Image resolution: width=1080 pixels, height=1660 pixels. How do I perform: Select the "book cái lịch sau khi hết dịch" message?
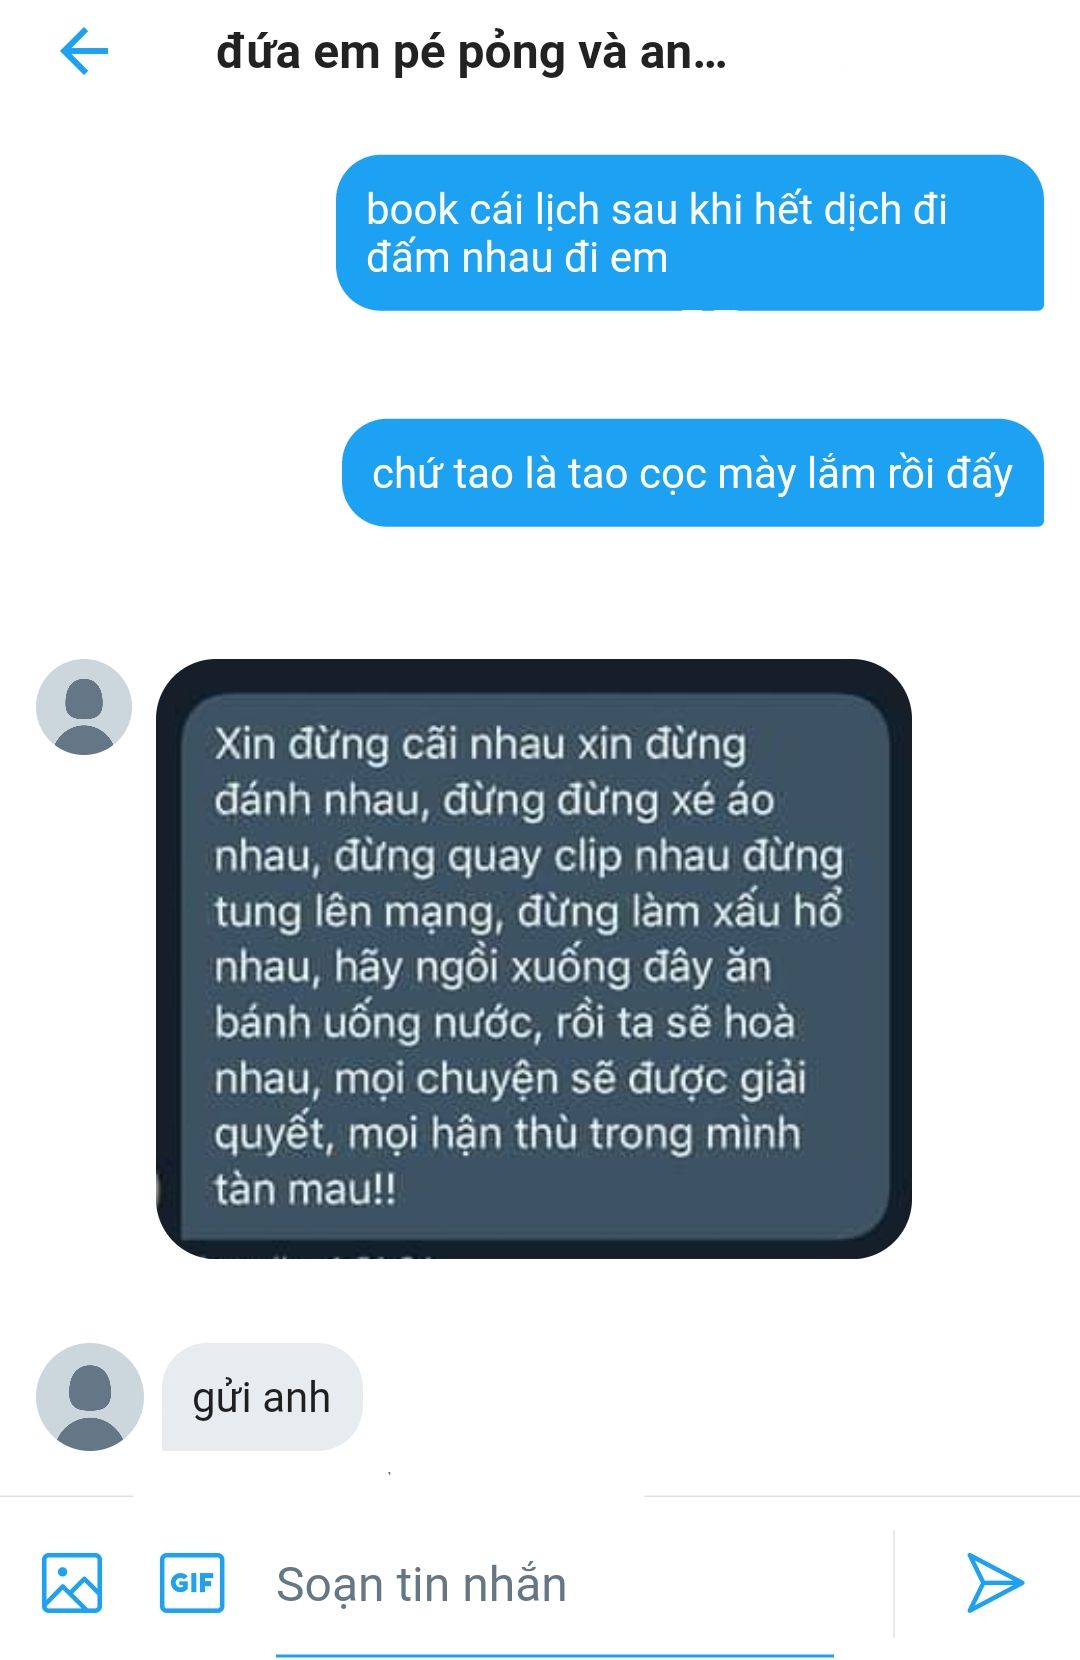690,233
